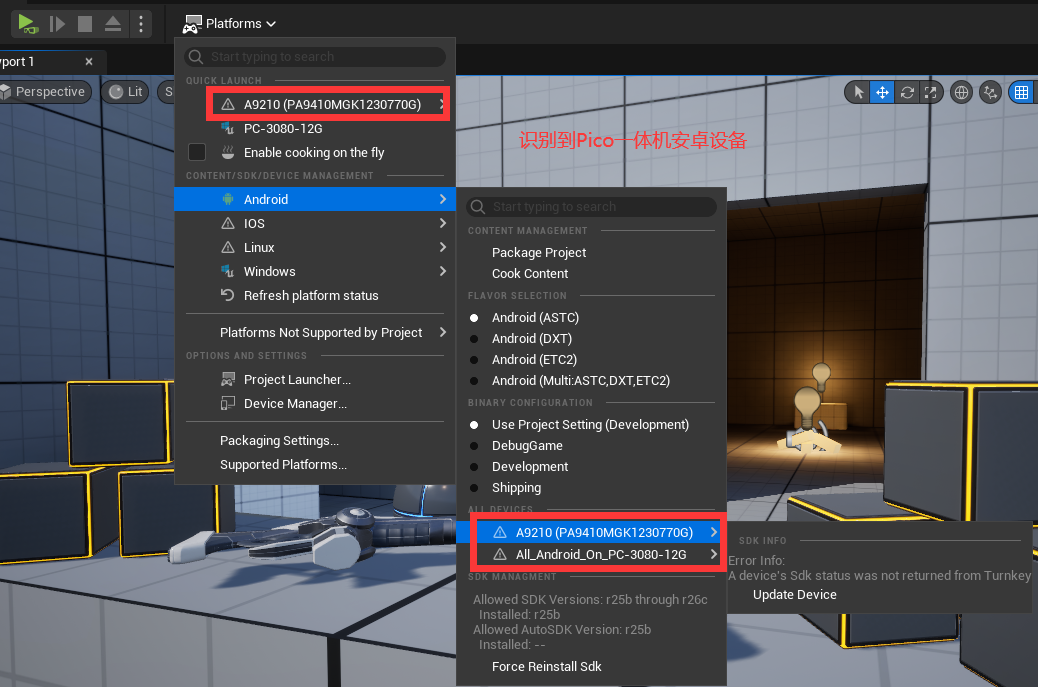Choose the scale tool
Image resolution: width=1038 pixels, height=687 pixels.
pos(930,92)
